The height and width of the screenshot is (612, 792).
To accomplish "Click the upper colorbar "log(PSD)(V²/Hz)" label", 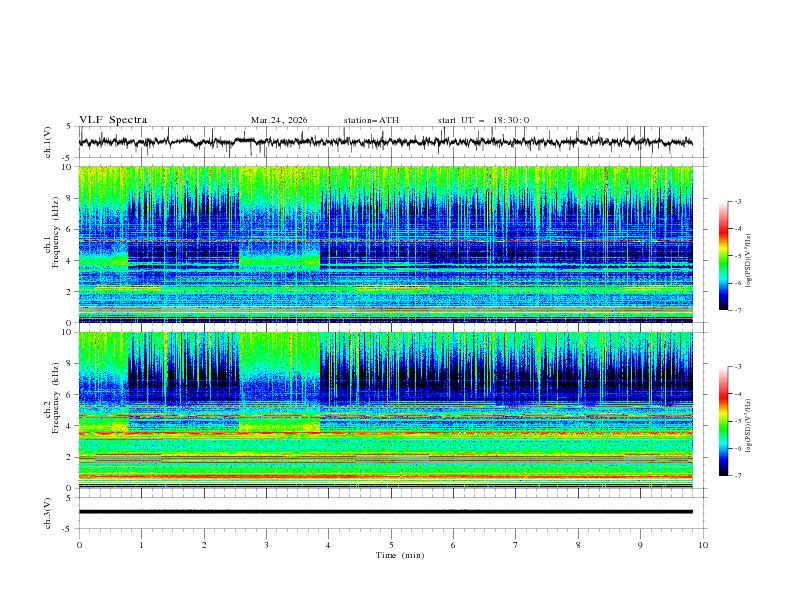I will [748, 261].
